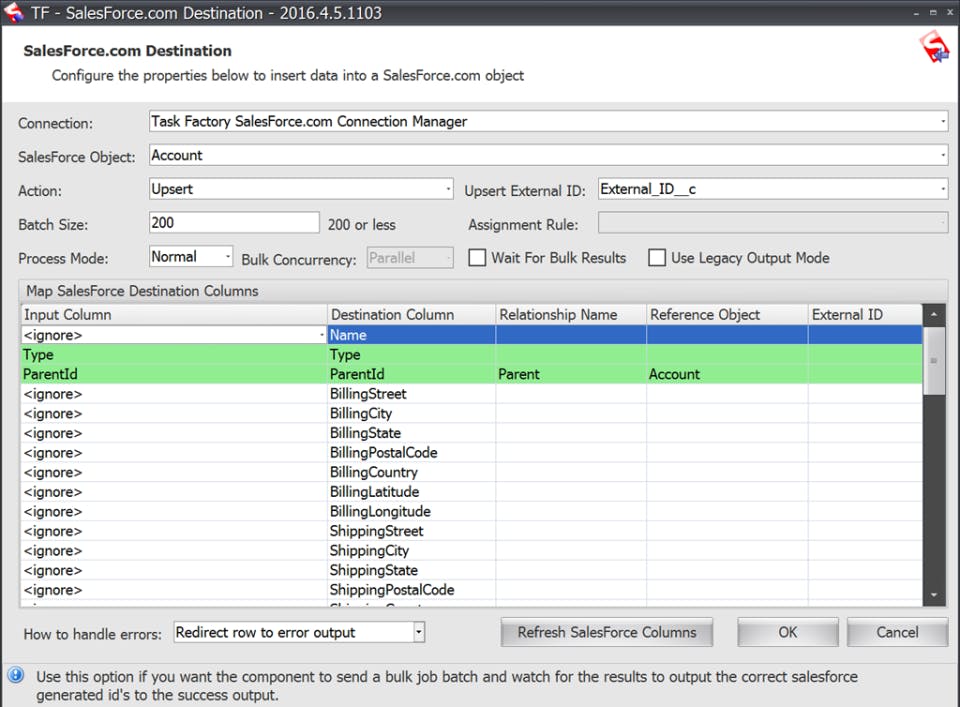
Task: Maximize the TF SalesForce Destination window
Action: 933,12
